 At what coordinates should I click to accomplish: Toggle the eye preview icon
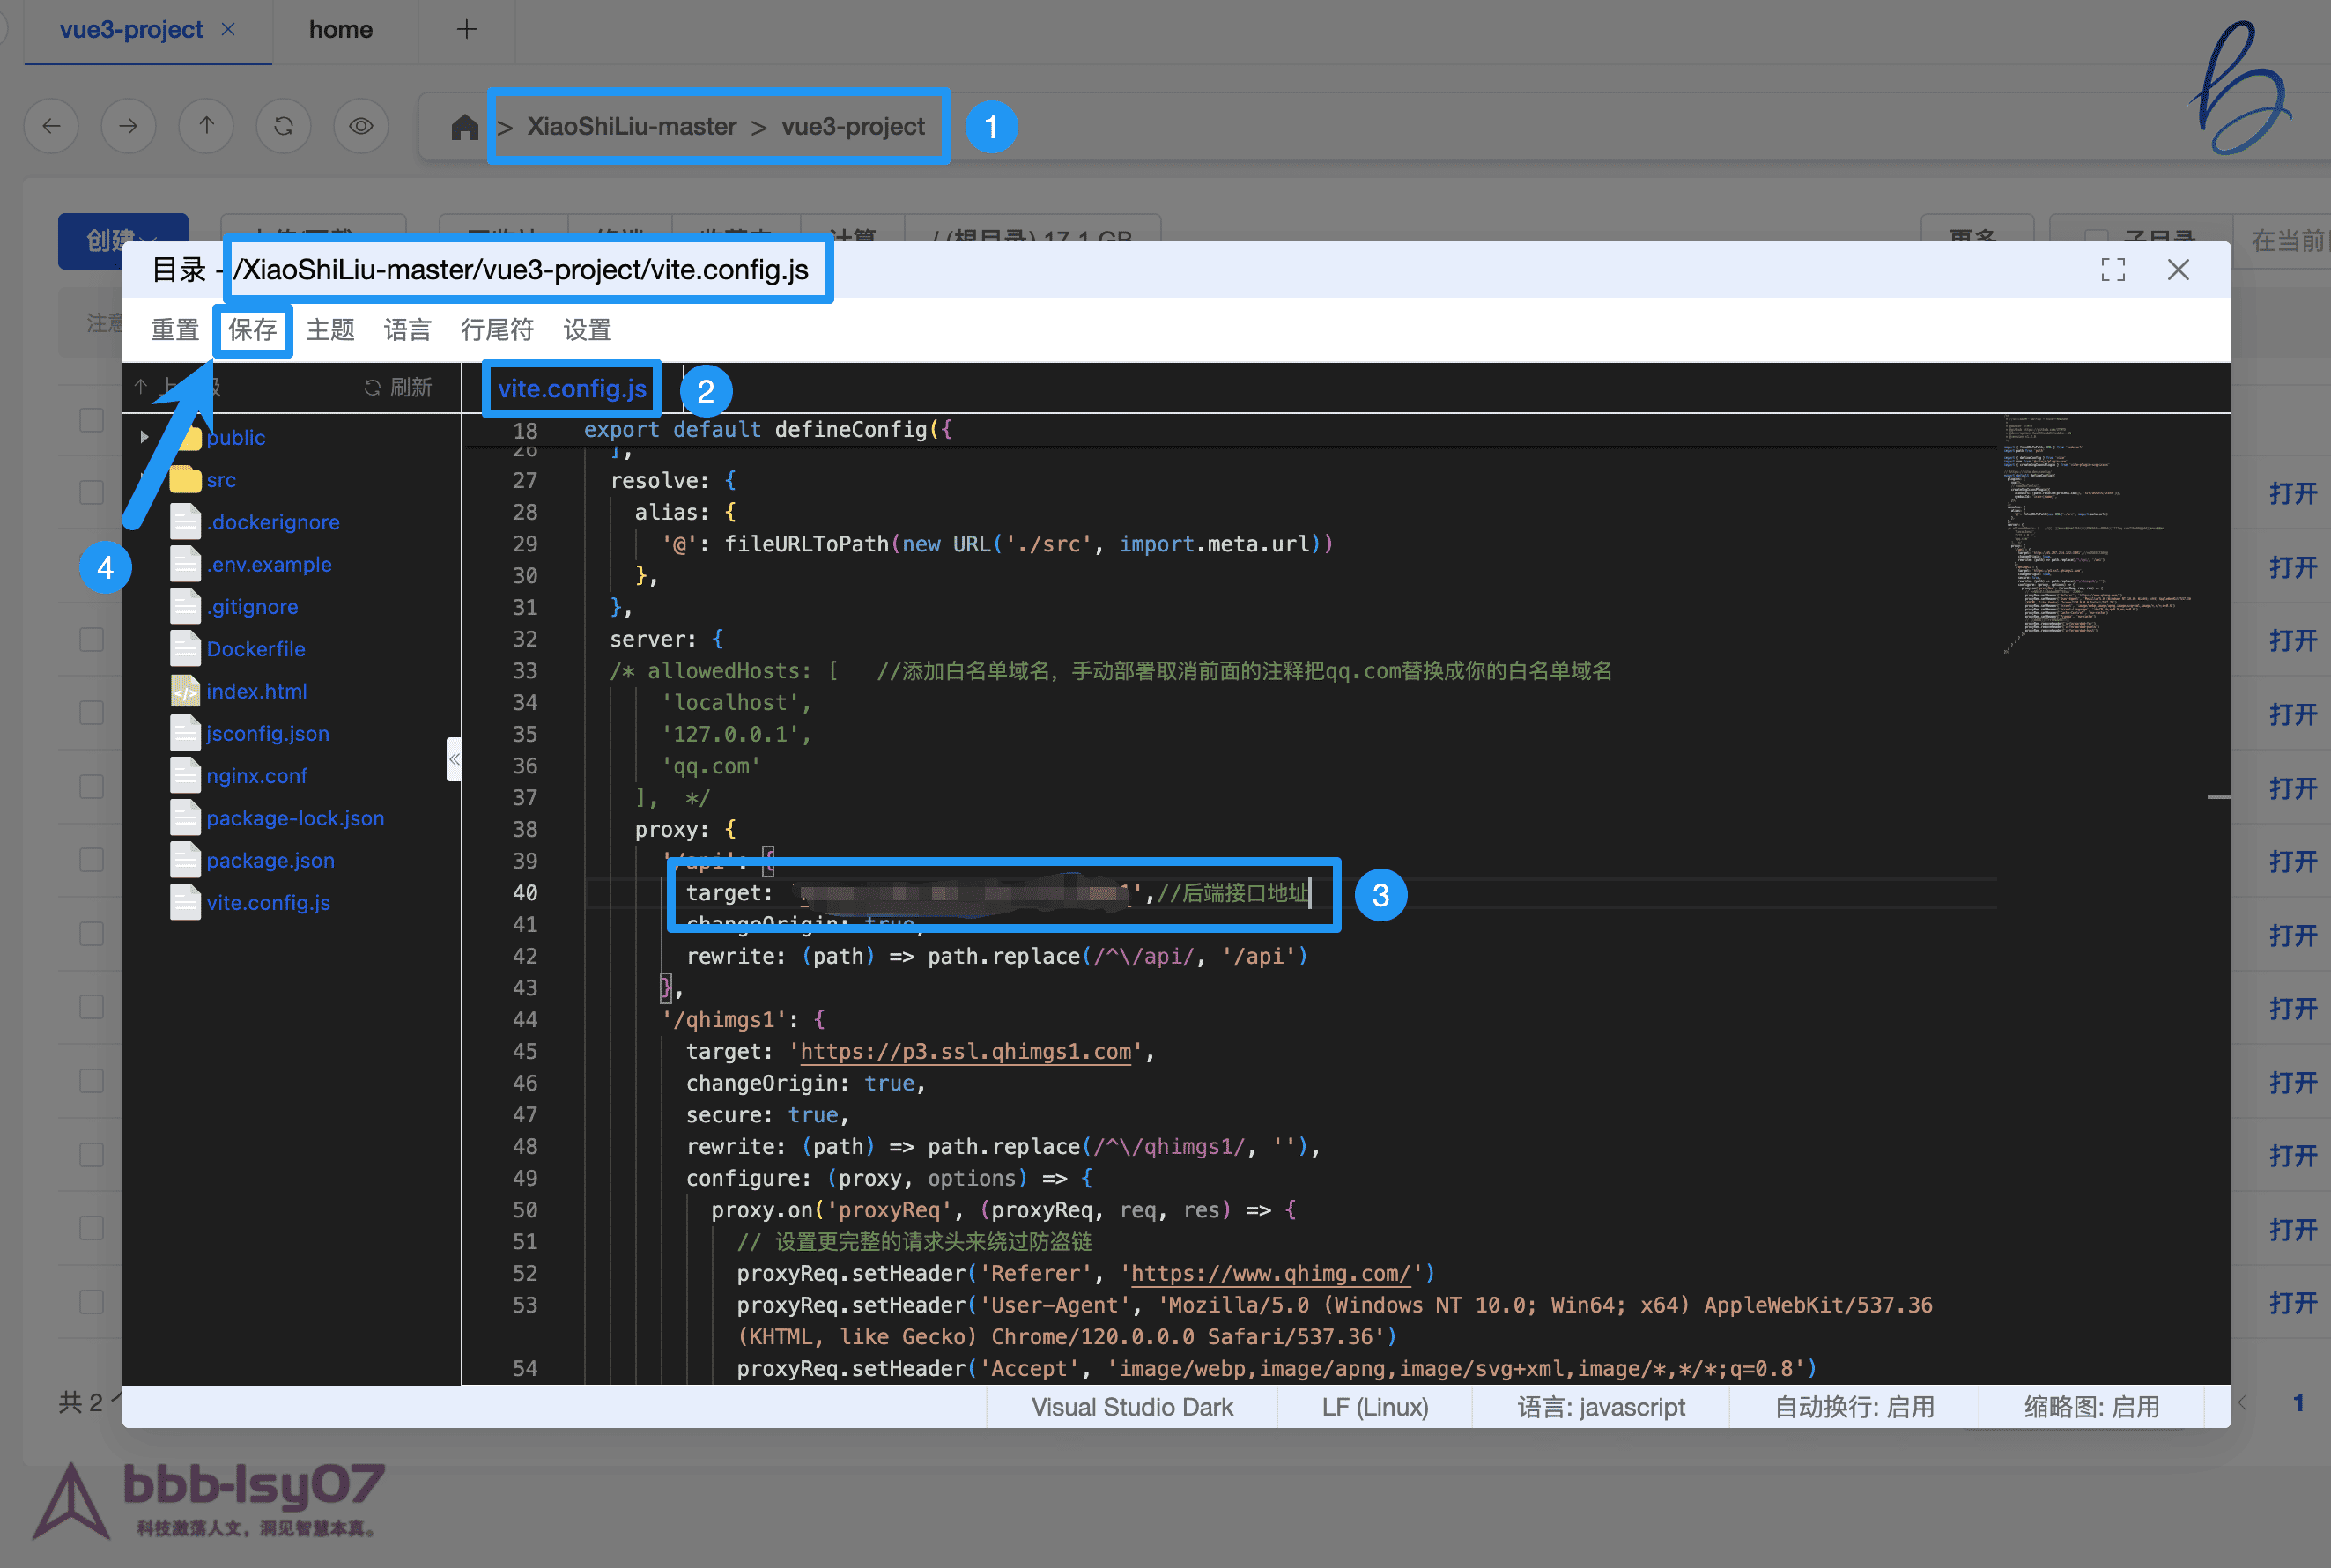click(x=361, y=126)
